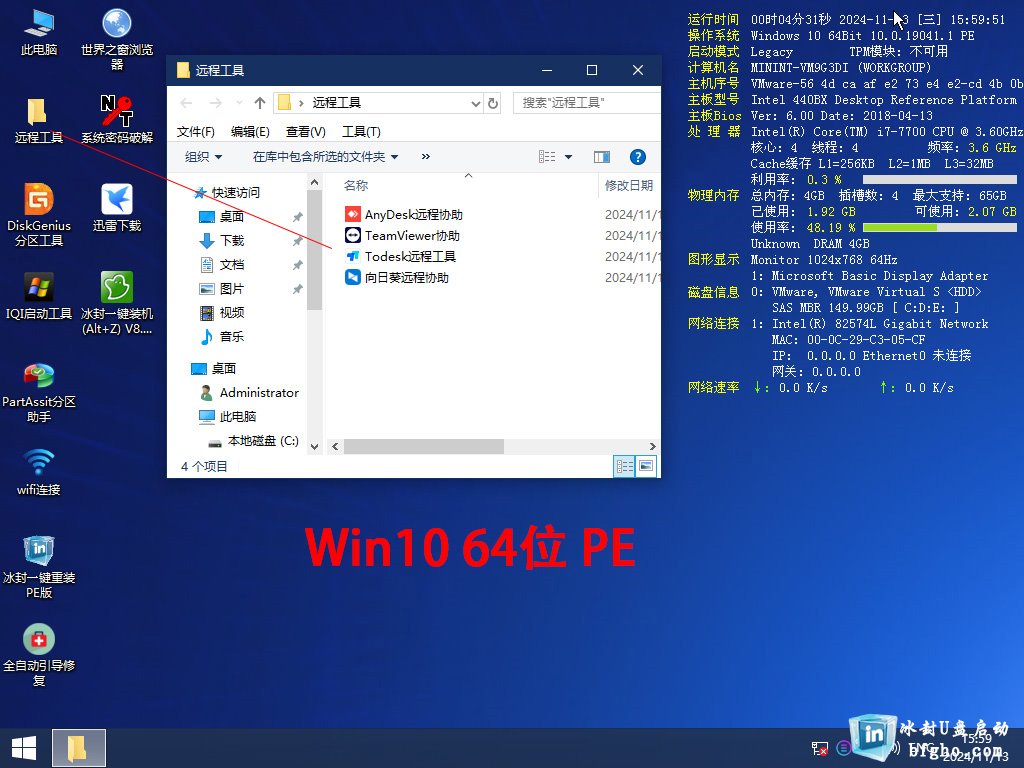The height and width of the screenshot is (768, 1024).
Task: Click the navigation pane scroll down arrow
Action: point(314,447)
